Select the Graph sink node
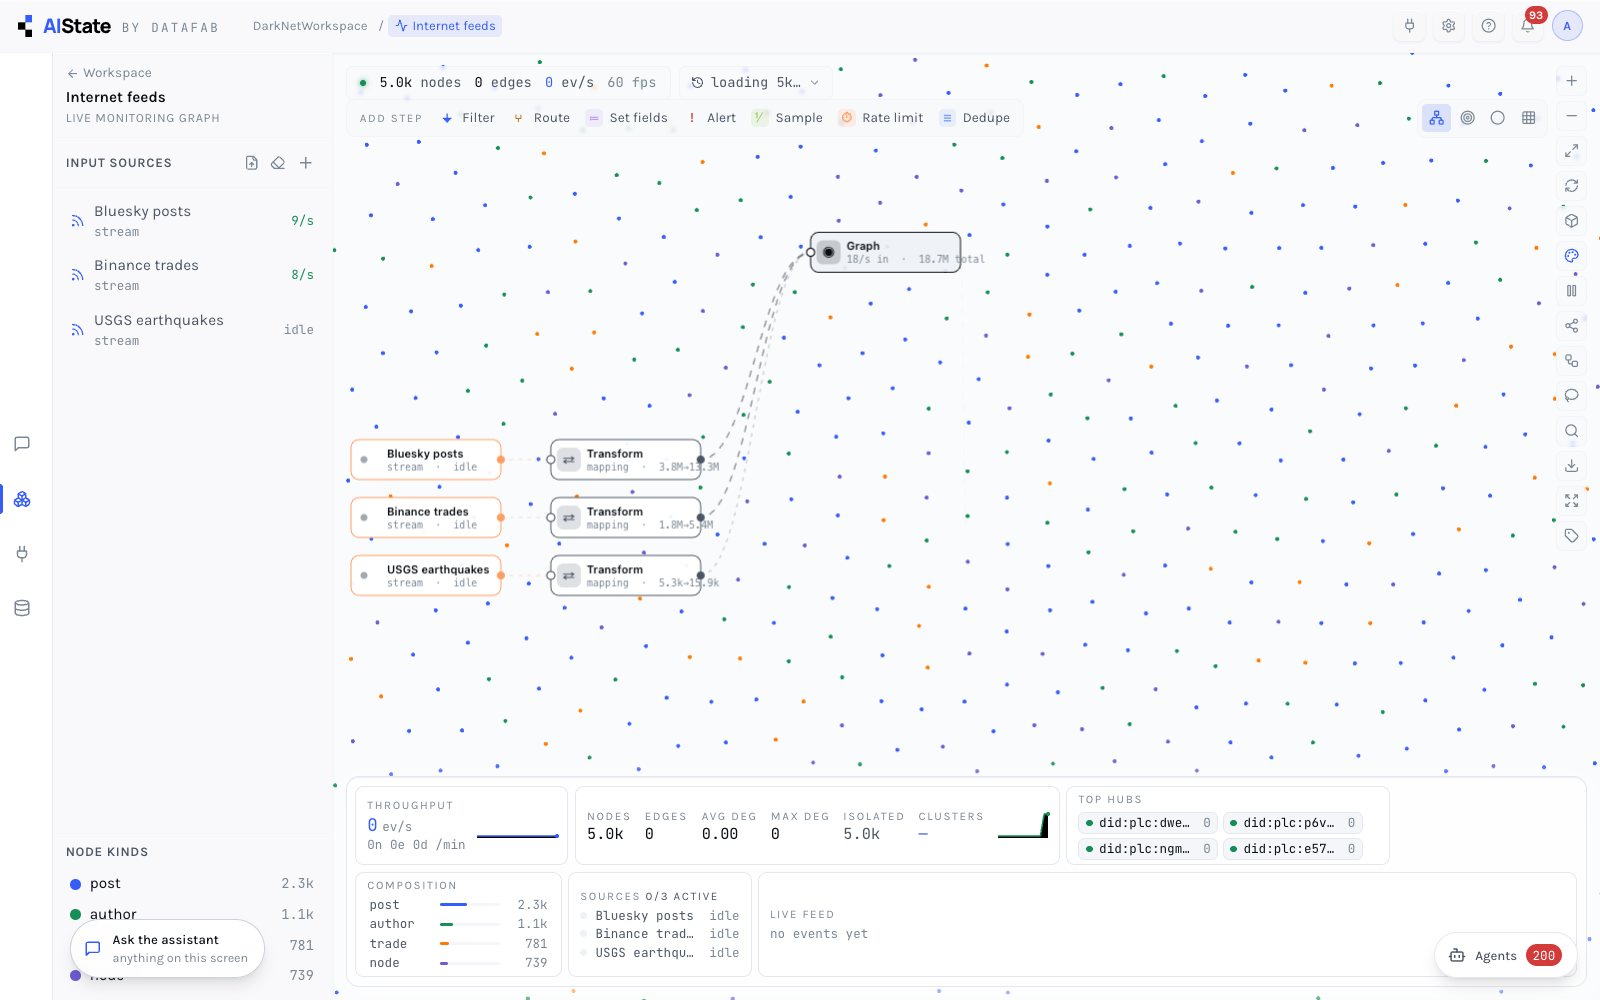 pos(885,252)
